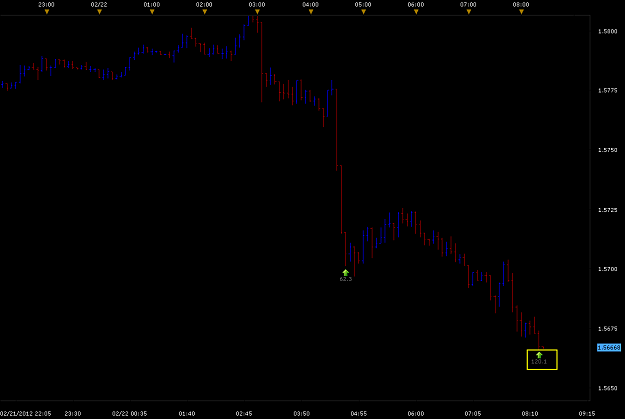The width and height of the screenshot is (625, 419).
Task: Select the orange marker under 04:00
Action: point(311,12)
